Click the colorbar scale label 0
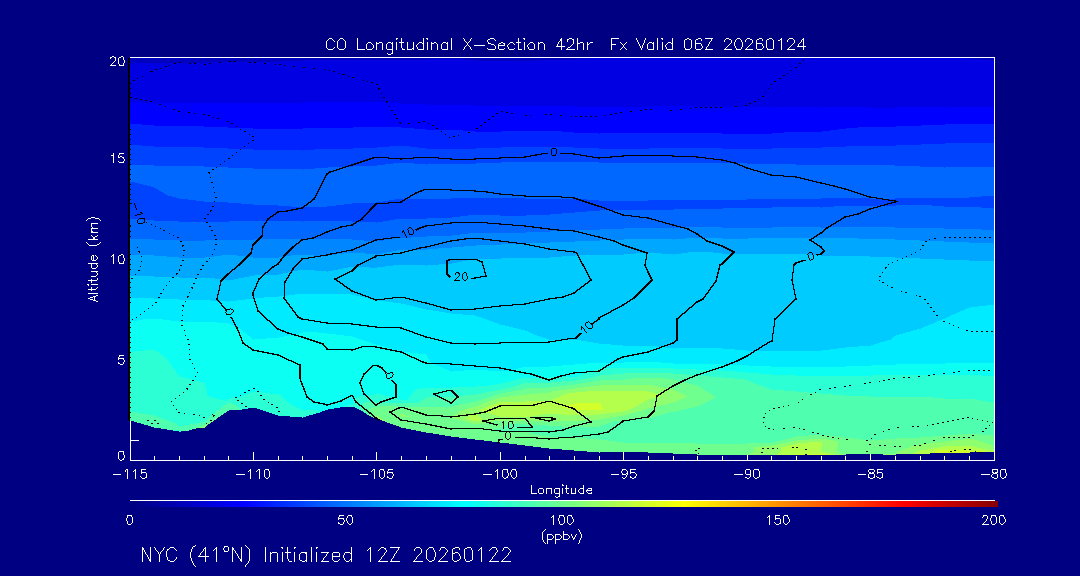 [129, 520]
